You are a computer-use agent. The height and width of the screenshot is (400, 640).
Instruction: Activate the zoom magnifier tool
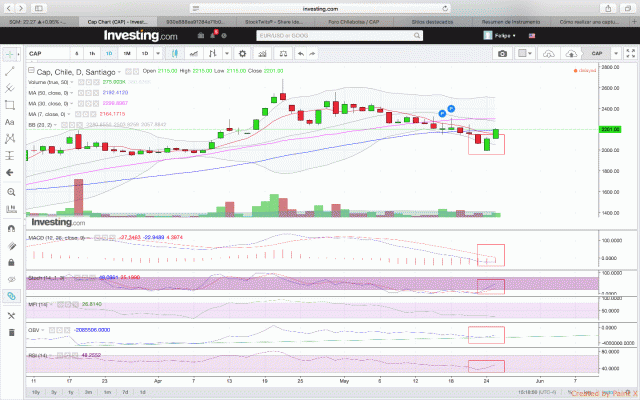[x=11, y=192]
